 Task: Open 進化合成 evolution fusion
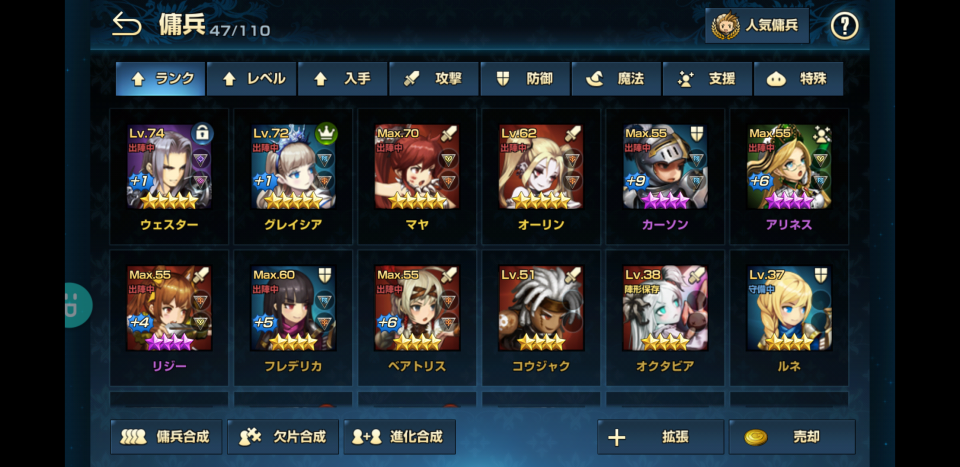[x=400, y=437]
